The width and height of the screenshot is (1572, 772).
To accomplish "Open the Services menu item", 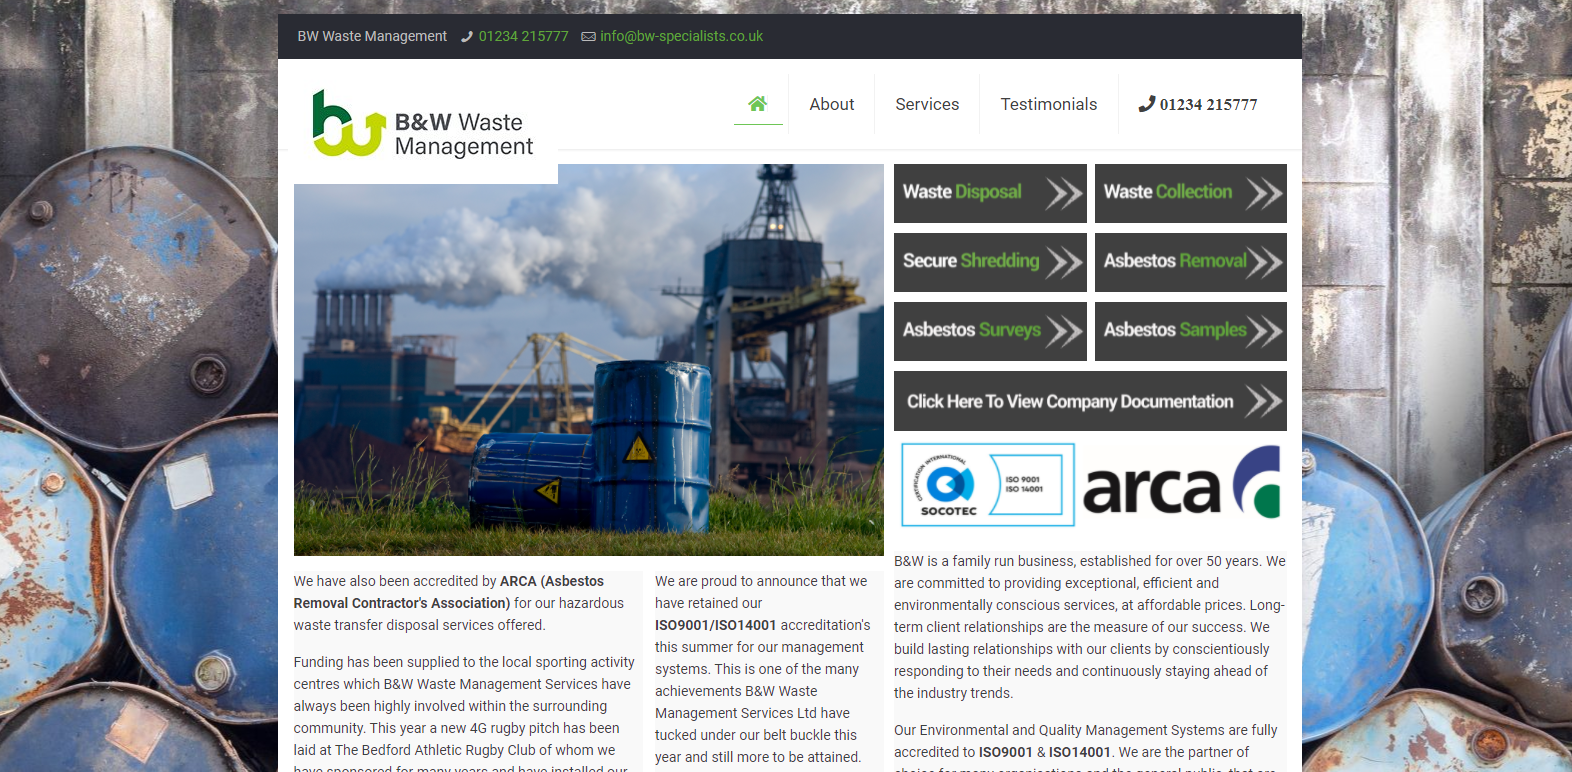I will [927, 104].
